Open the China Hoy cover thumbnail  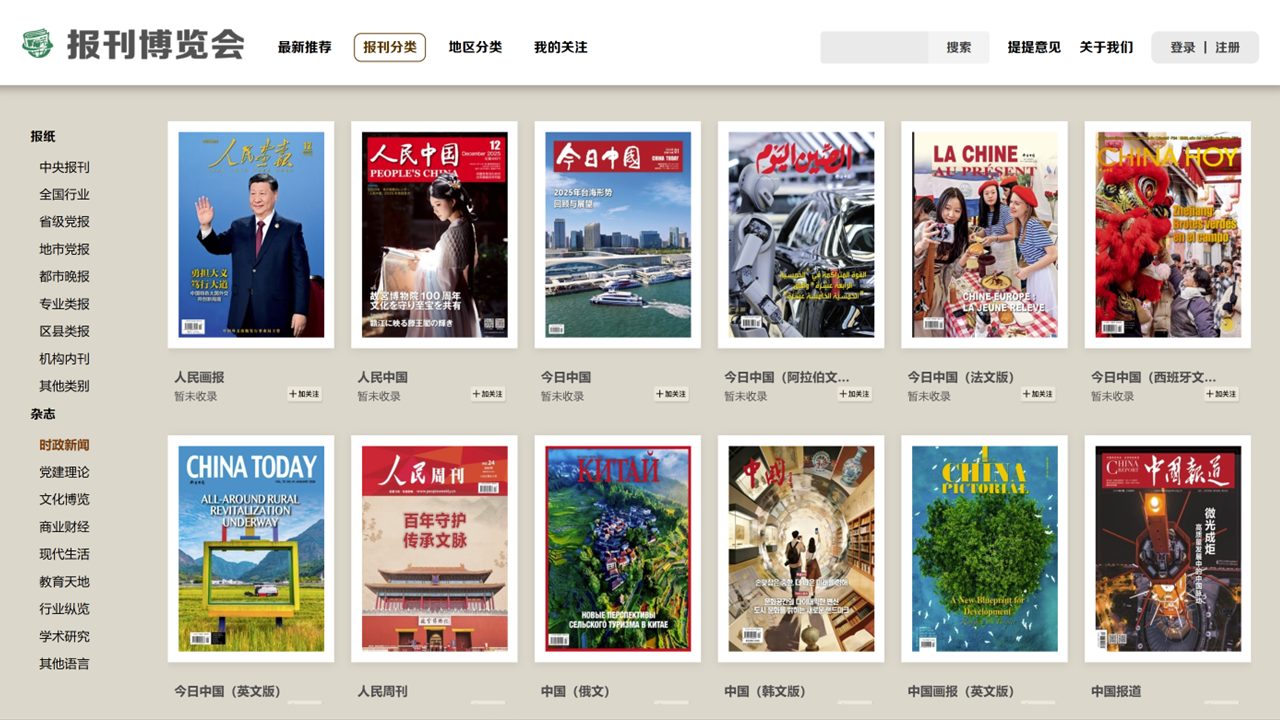pos(1168,235)
